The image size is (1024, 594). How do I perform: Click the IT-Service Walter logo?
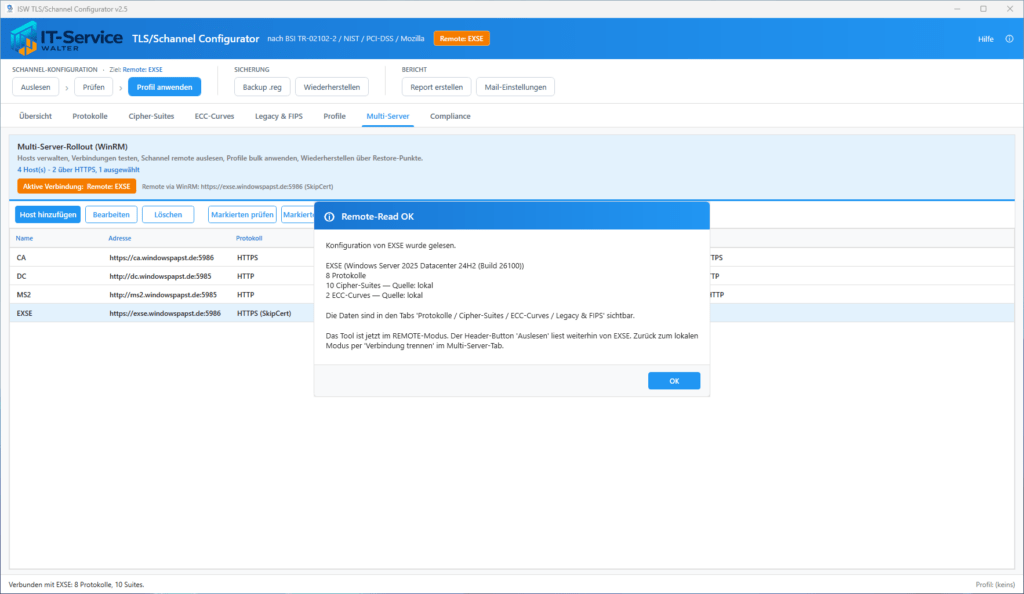point(66,39)
